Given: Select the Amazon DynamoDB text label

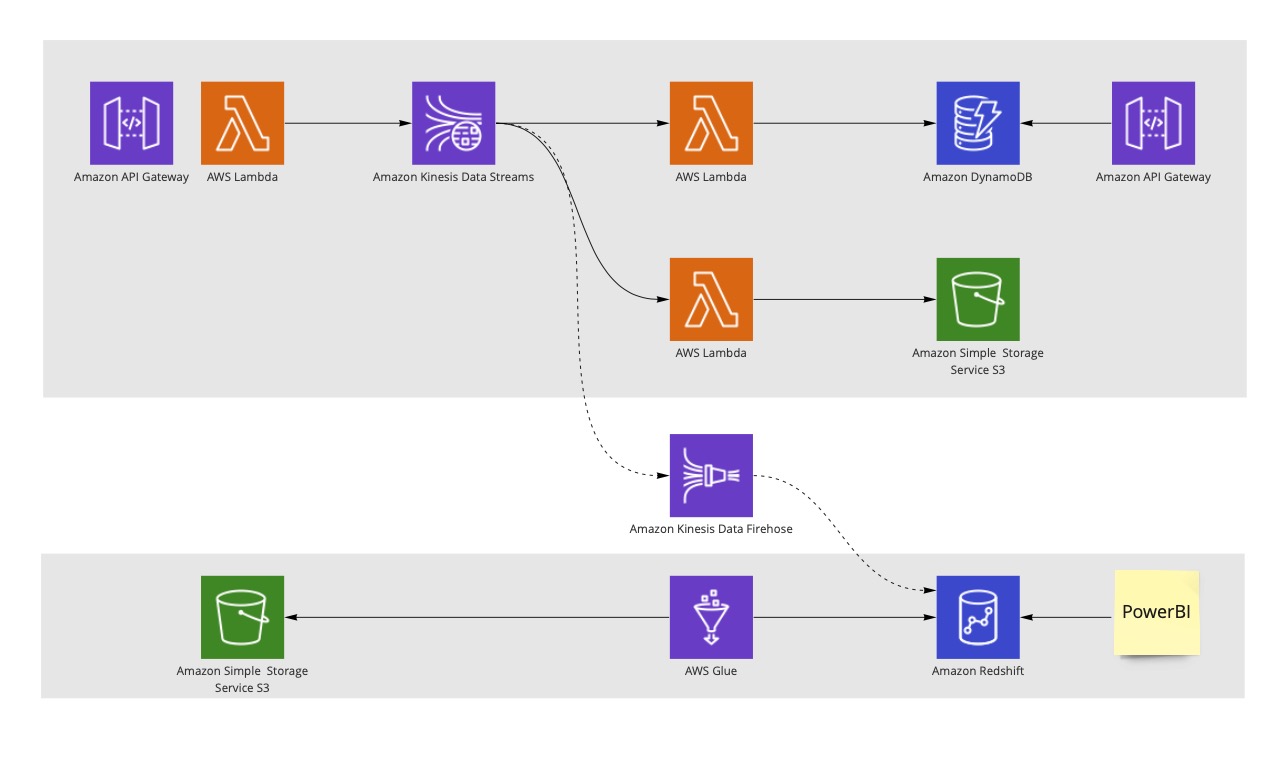Looking at the screenshot, I should [978, 177].
